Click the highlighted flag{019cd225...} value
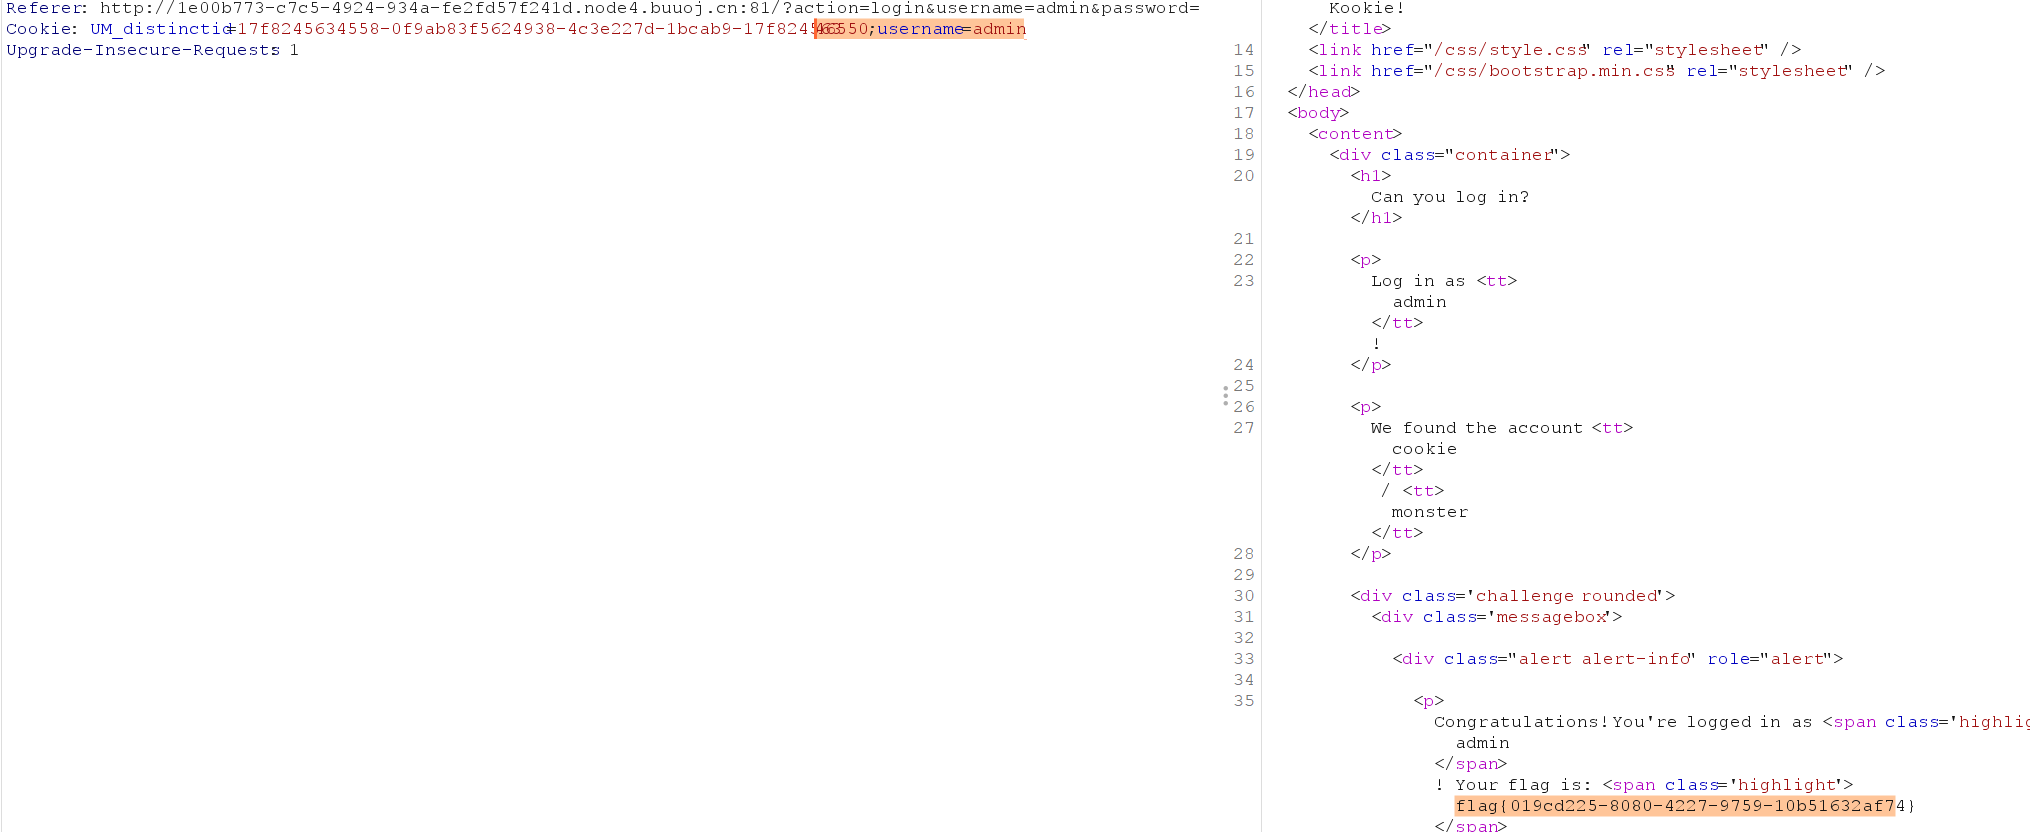This screenshot has width=2030, height=832. [1684, 806]
